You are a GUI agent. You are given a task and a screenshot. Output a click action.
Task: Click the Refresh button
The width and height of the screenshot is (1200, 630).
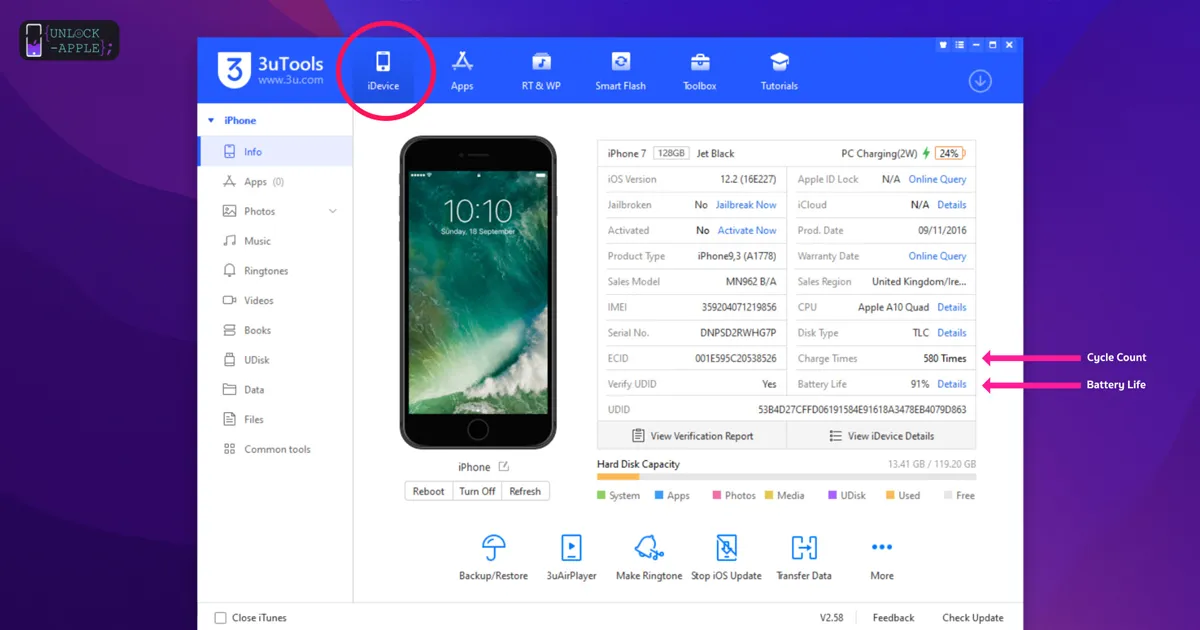[525, 491]
